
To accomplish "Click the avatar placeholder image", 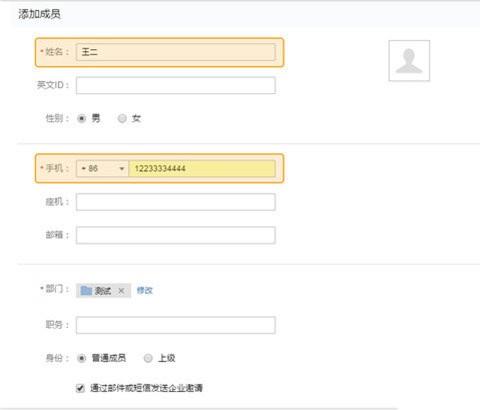I will [x=409, y=60].
